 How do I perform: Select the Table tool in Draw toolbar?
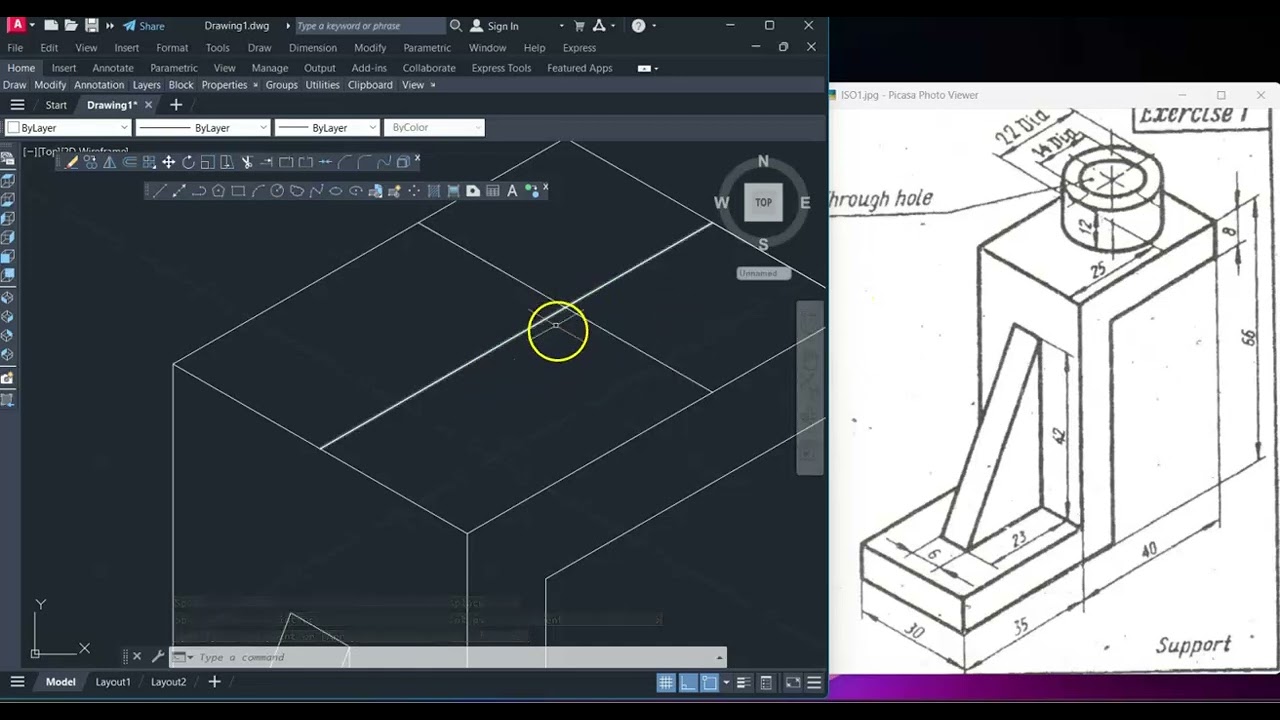(x=492, y=191)
